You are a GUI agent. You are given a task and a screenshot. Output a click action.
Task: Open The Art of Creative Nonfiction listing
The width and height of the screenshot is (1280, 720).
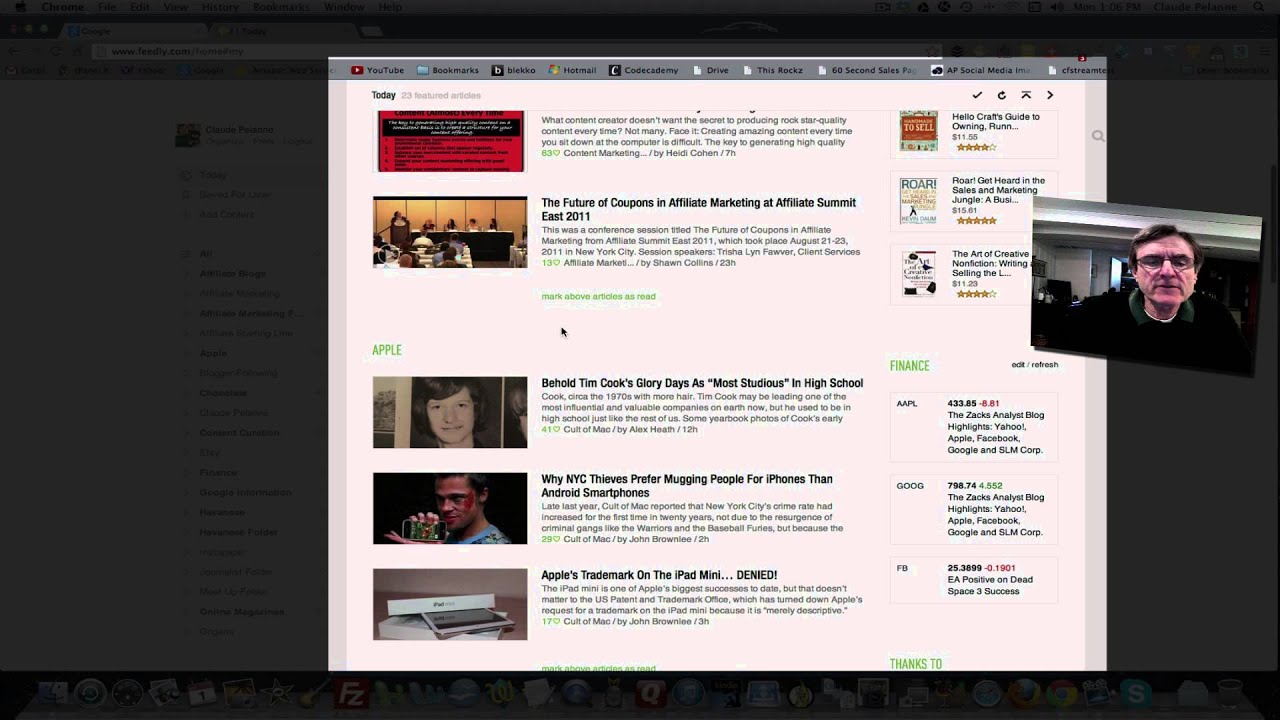tap(990, 264)
